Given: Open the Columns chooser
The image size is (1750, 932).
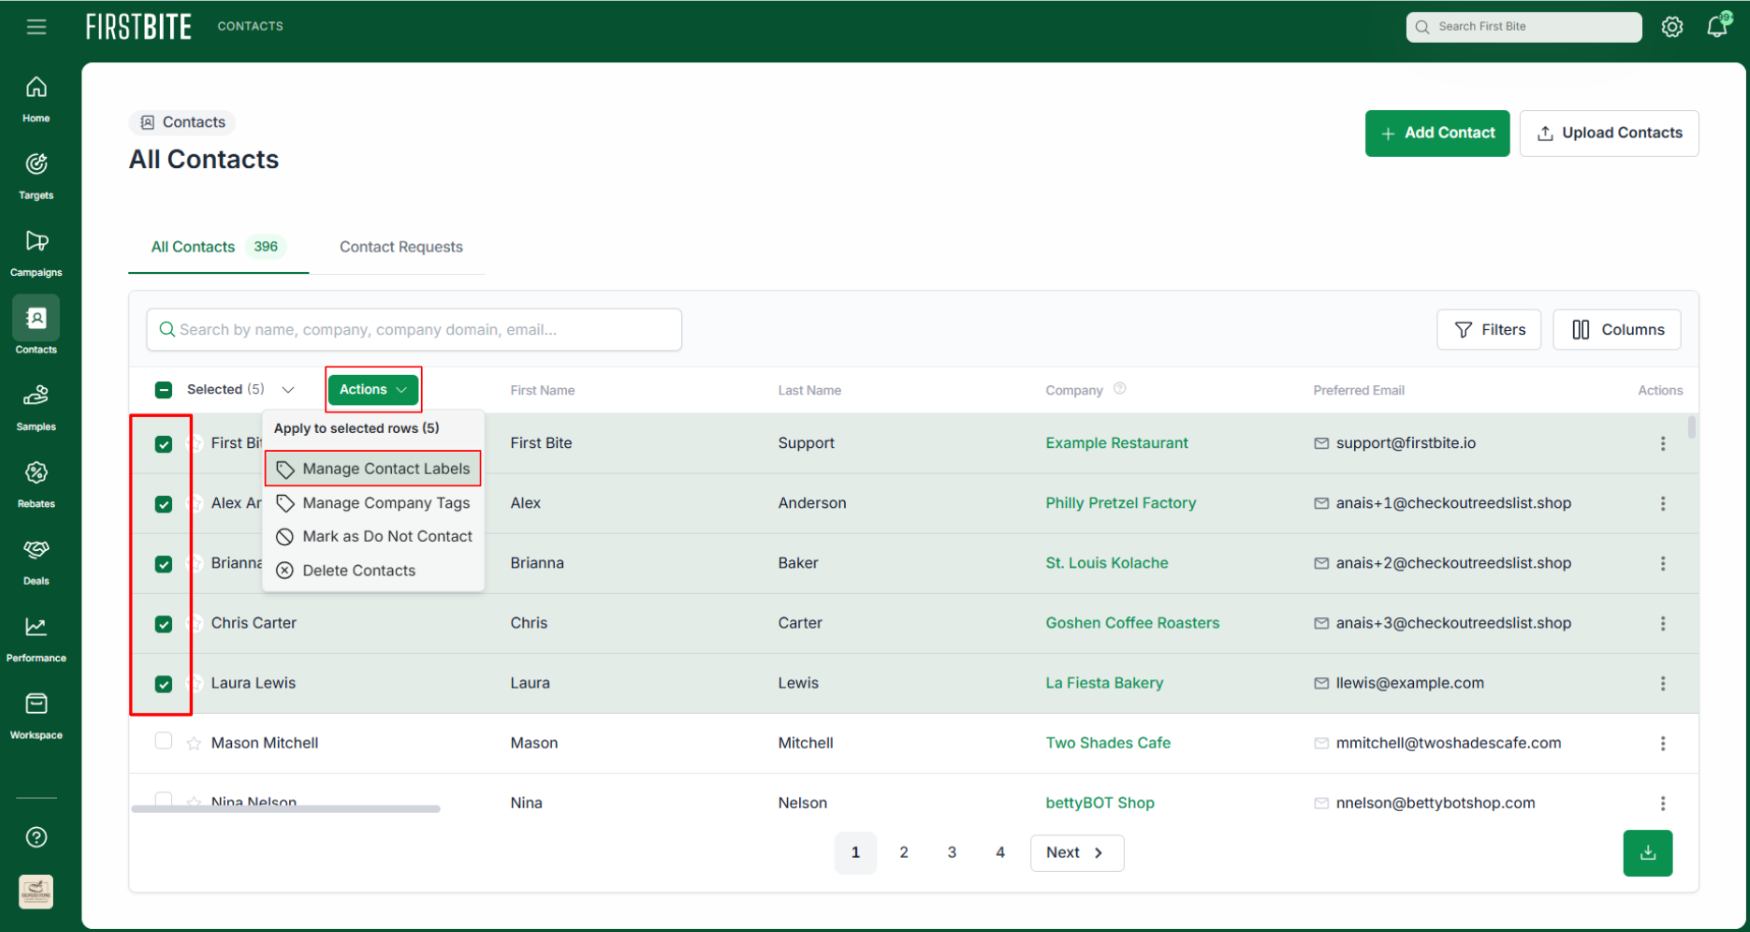Looking at the screenshot, I should 1617,329.
